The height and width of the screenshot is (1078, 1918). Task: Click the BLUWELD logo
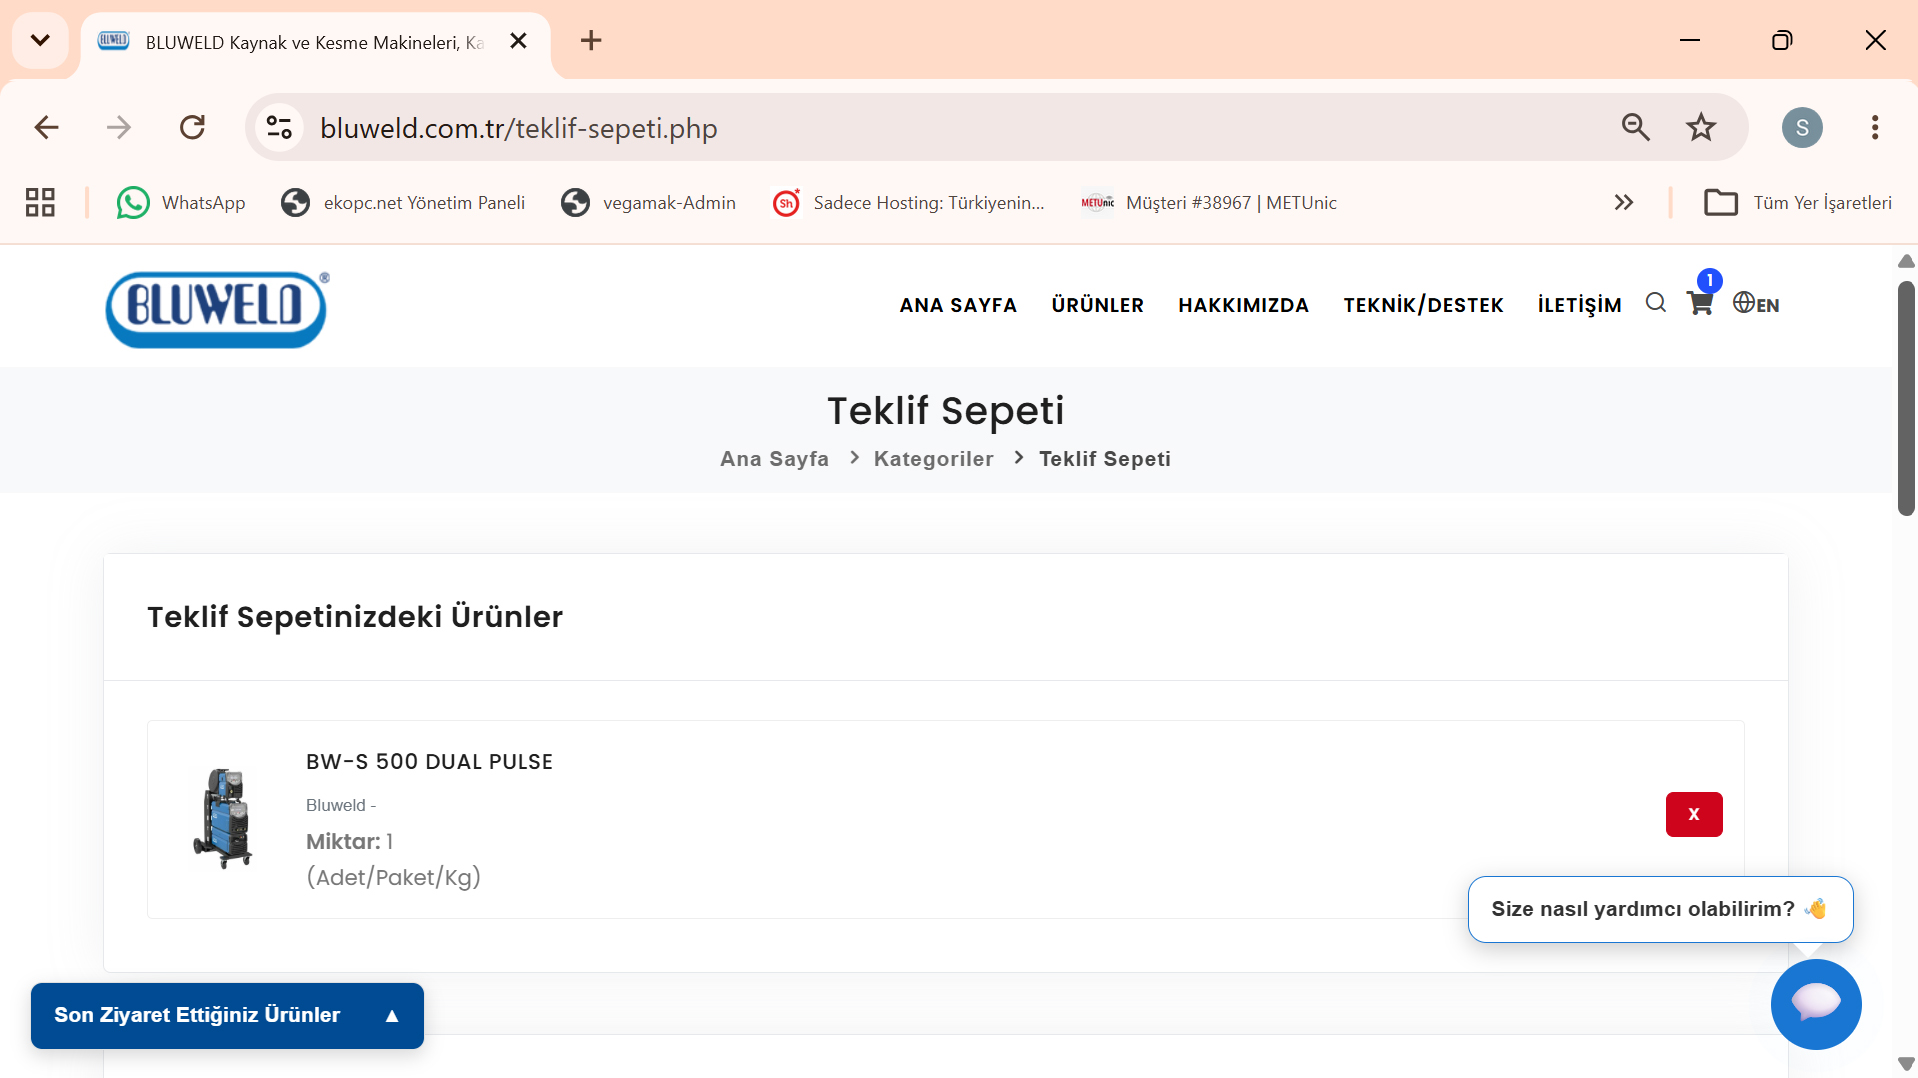tap(217, 310)
